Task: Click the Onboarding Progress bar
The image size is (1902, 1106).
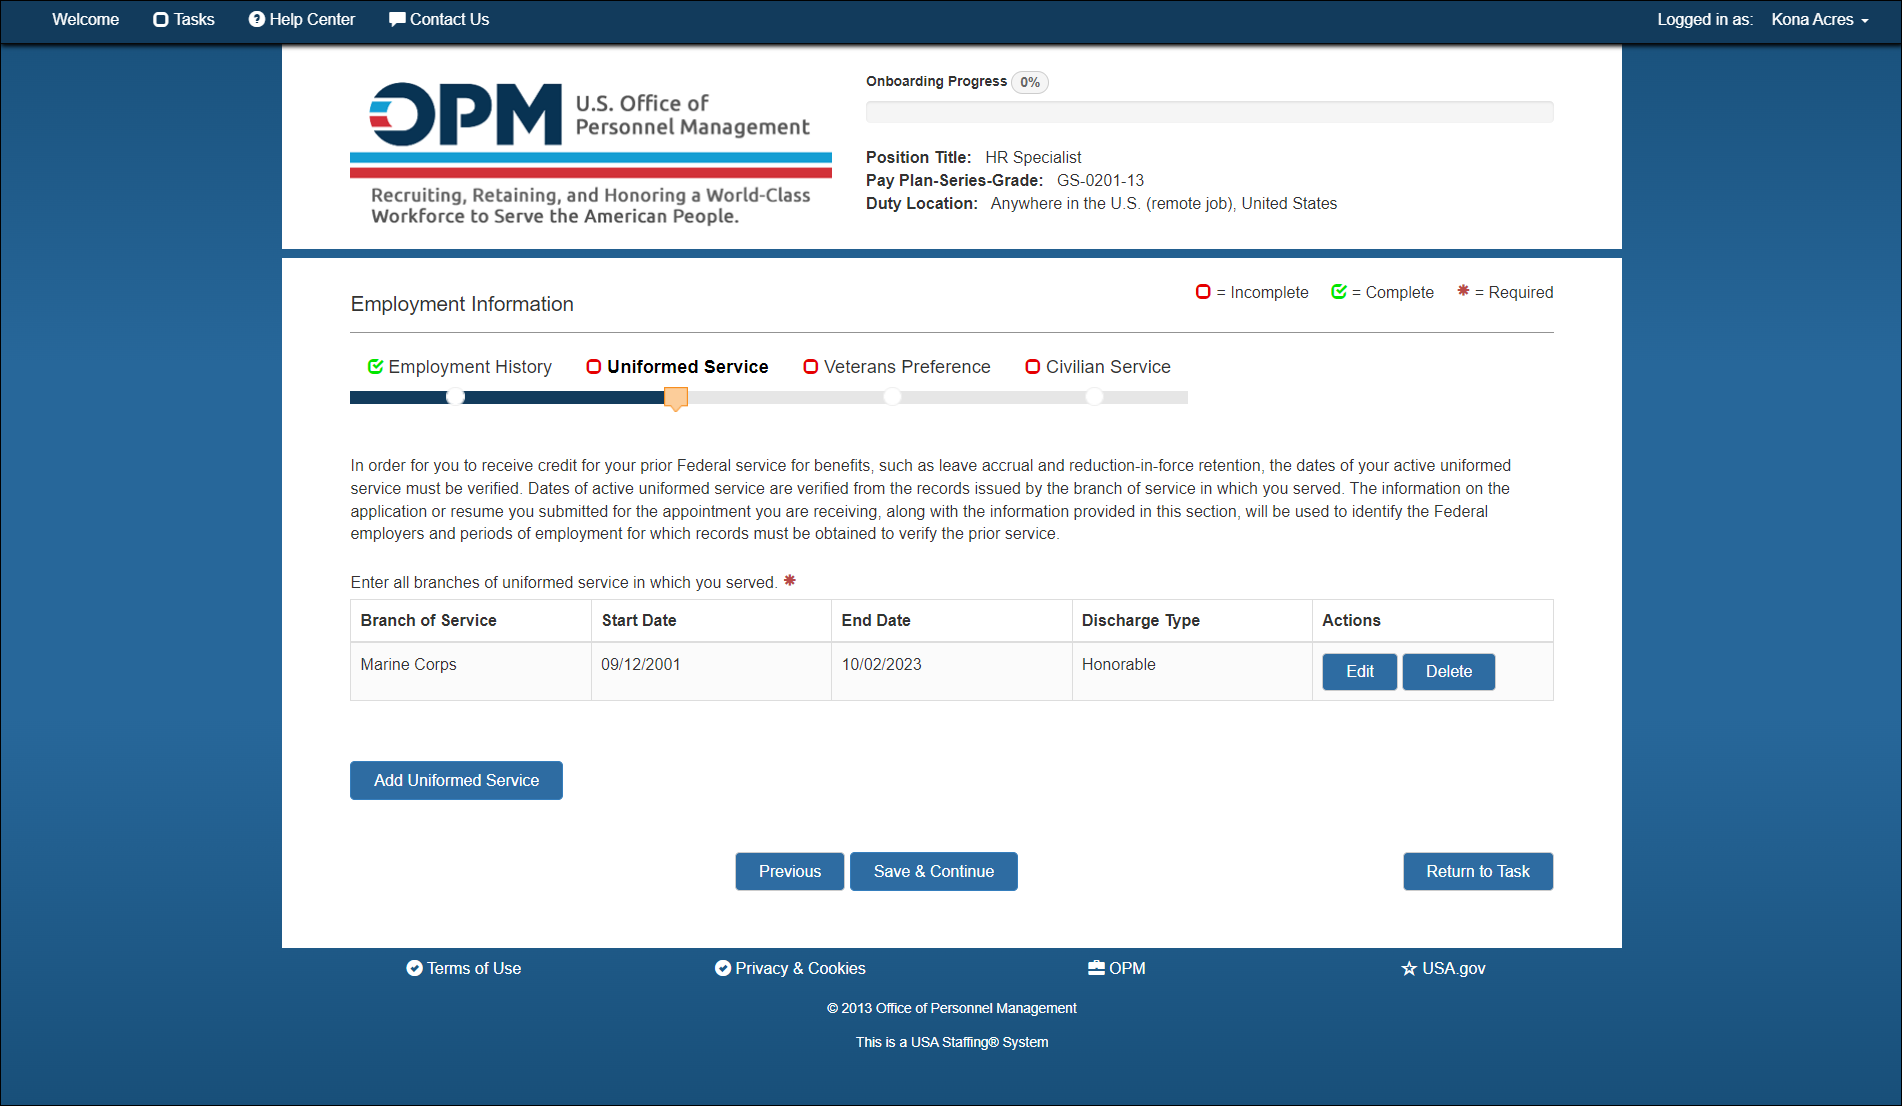Action: click(x=1209, y=112)
